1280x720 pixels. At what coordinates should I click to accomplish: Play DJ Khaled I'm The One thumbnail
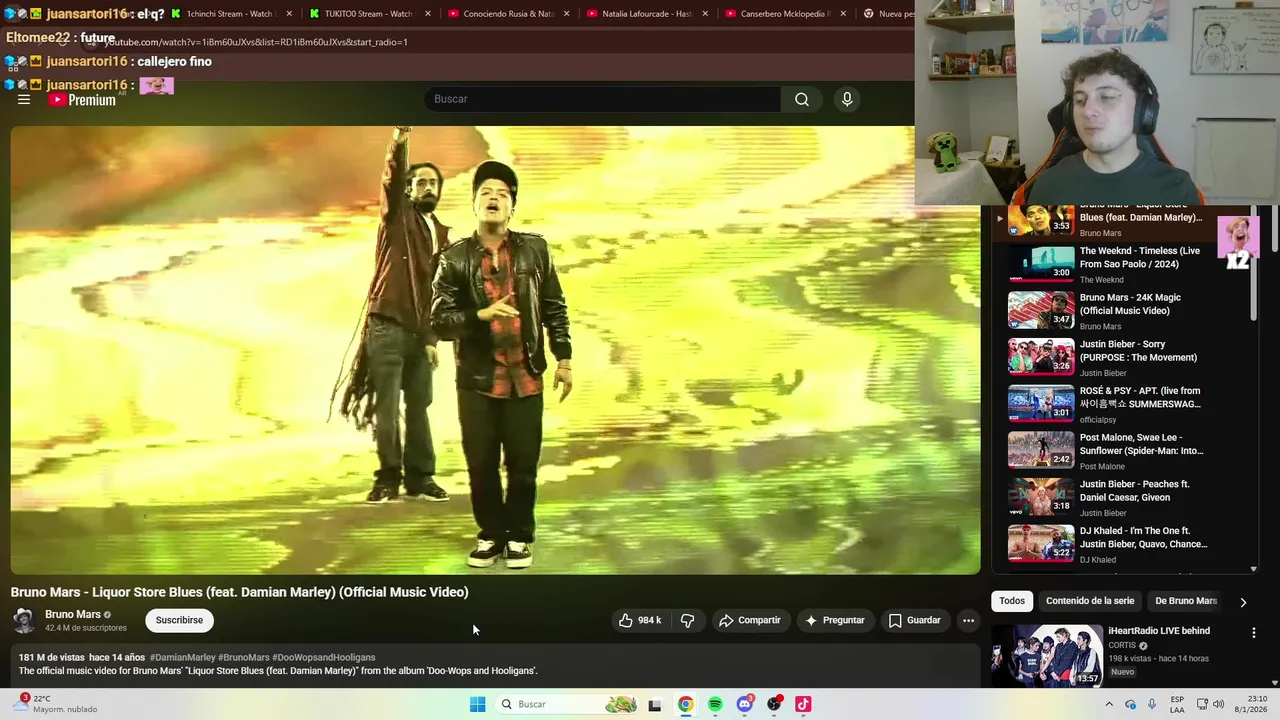click(1041, 544)
